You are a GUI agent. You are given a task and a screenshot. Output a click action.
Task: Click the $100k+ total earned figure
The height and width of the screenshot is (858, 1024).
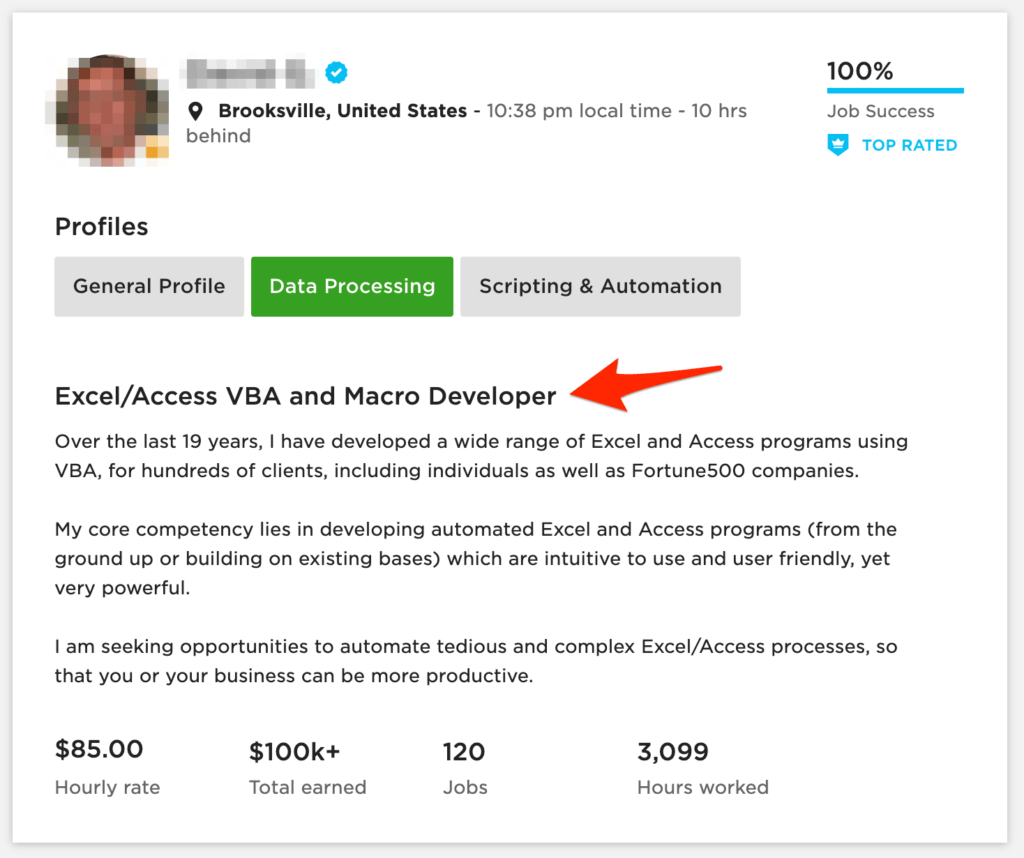click(x=295, y=752)
